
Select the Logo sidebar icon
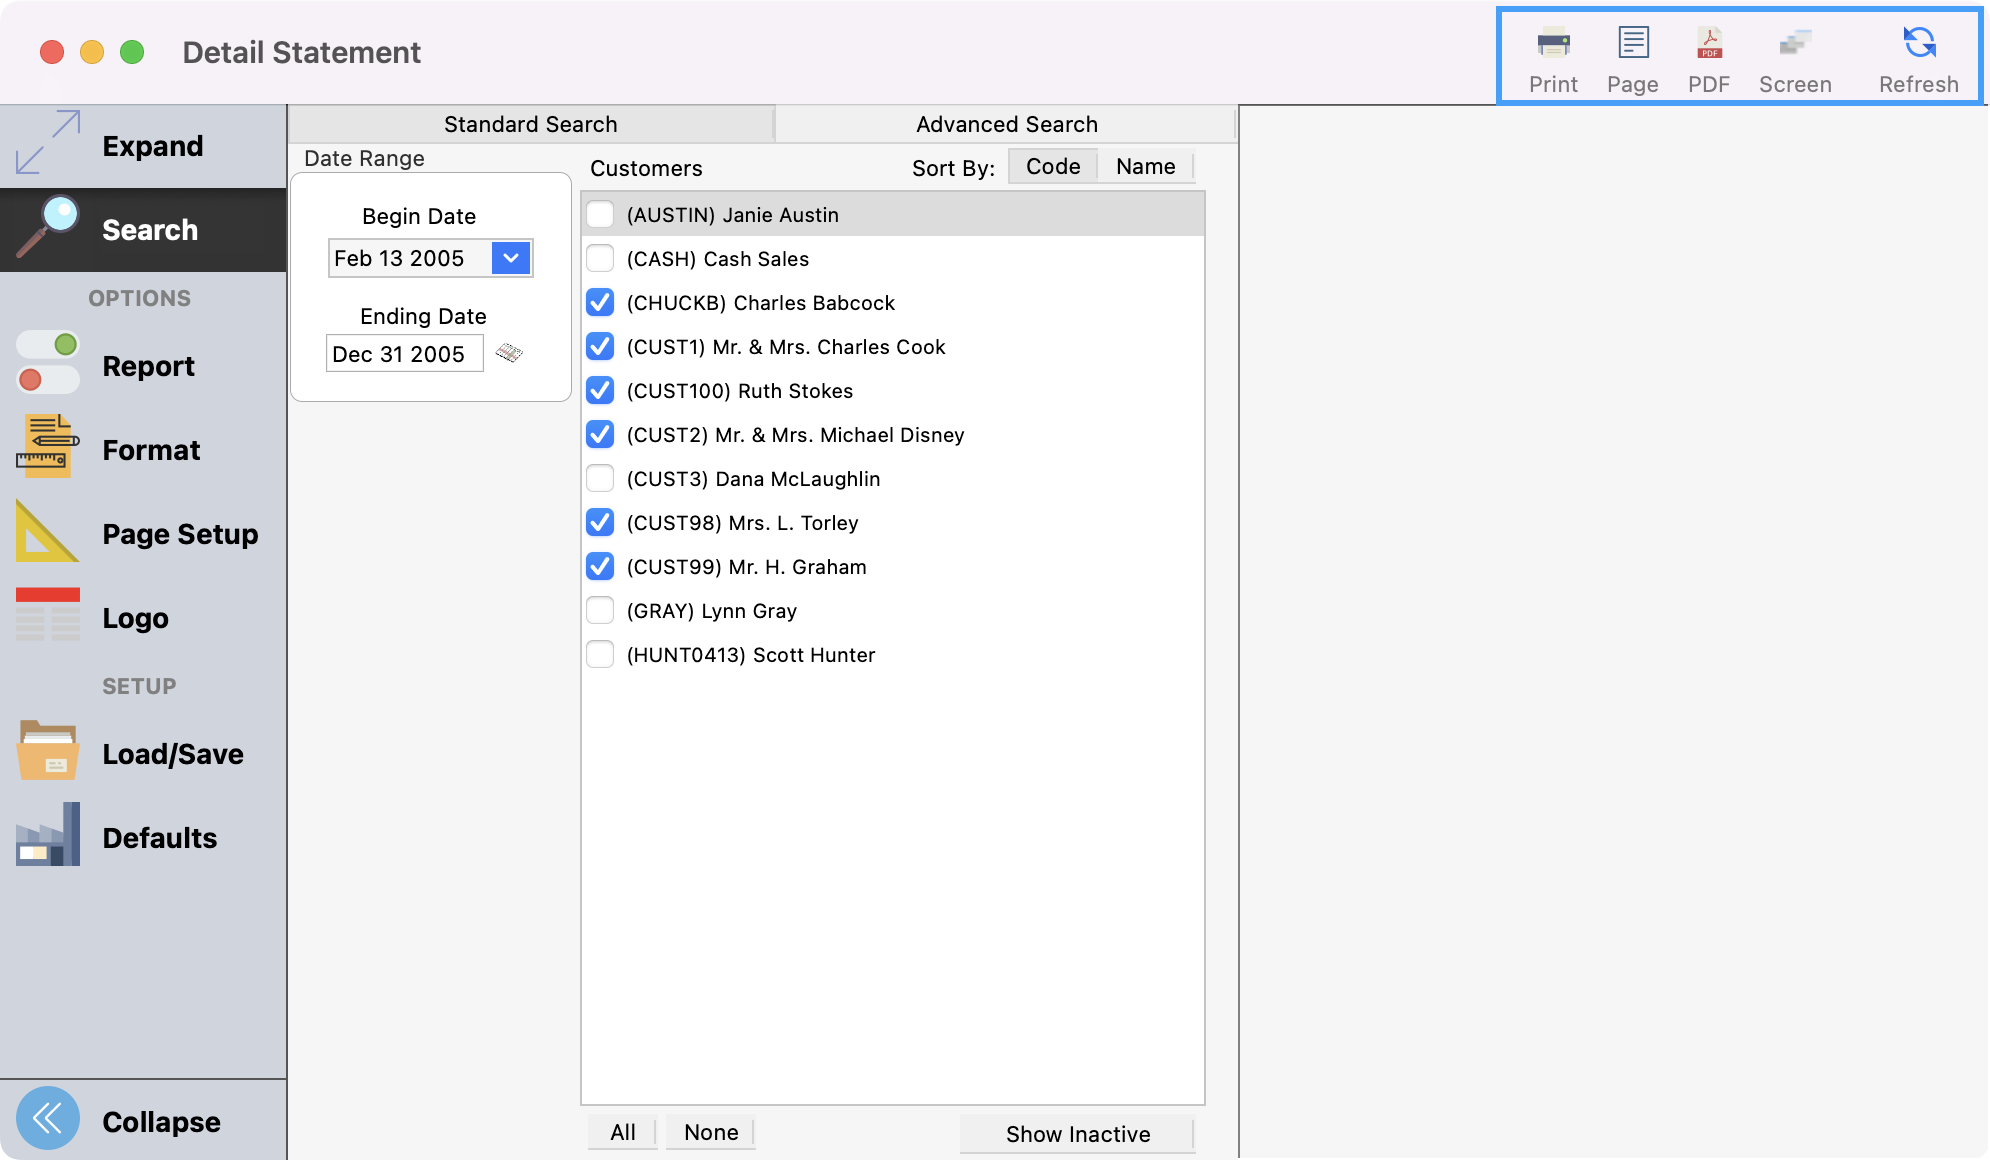[x=46, y=615]
